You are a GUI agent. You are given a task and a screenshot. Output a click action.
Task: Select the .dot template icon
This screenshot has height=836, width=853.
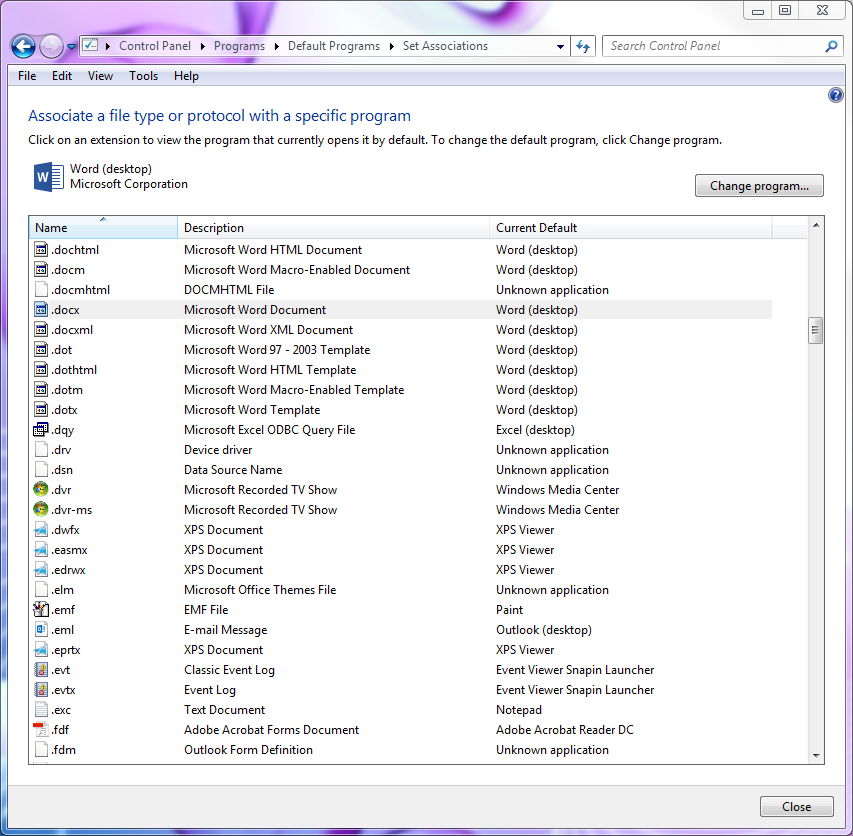tap(41, 350)
